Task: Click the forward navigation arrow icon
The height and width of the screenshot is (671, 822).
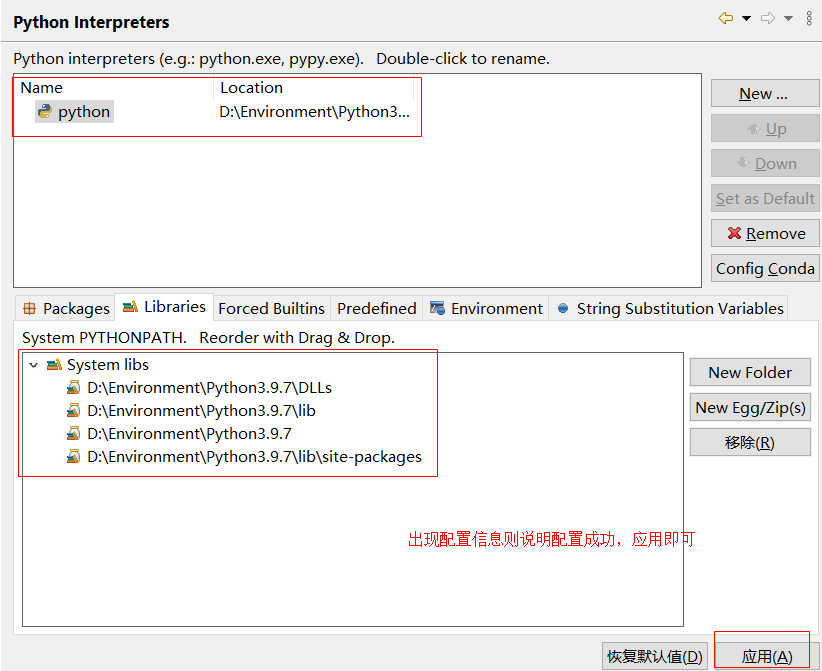Action: pyautogui.click(x=768, y=18)
